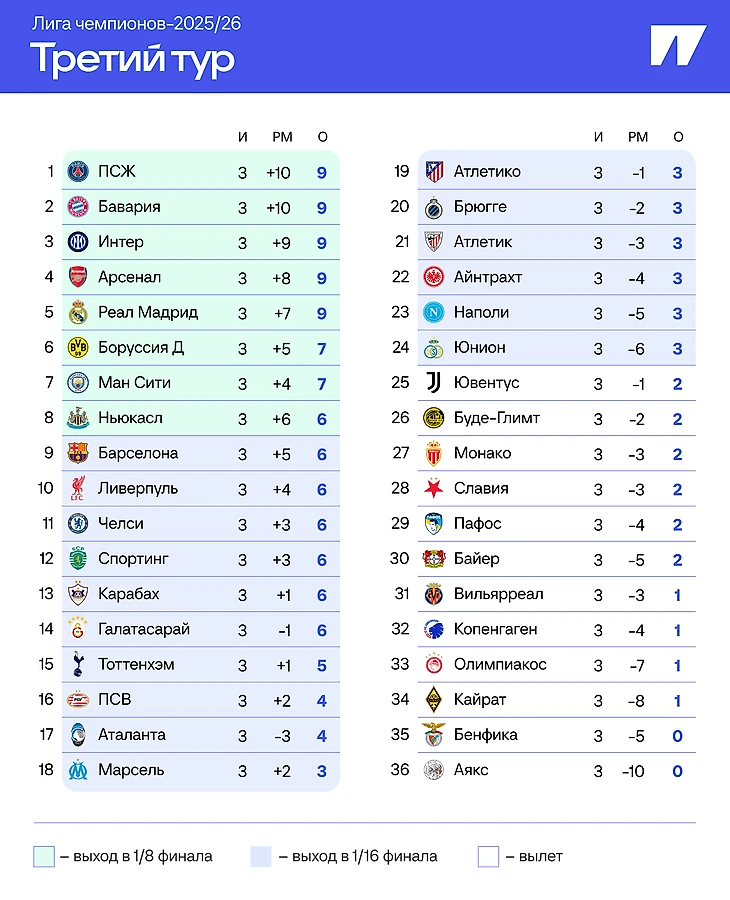
Task: Click the PSG club logo
Action: click(78, 172)
